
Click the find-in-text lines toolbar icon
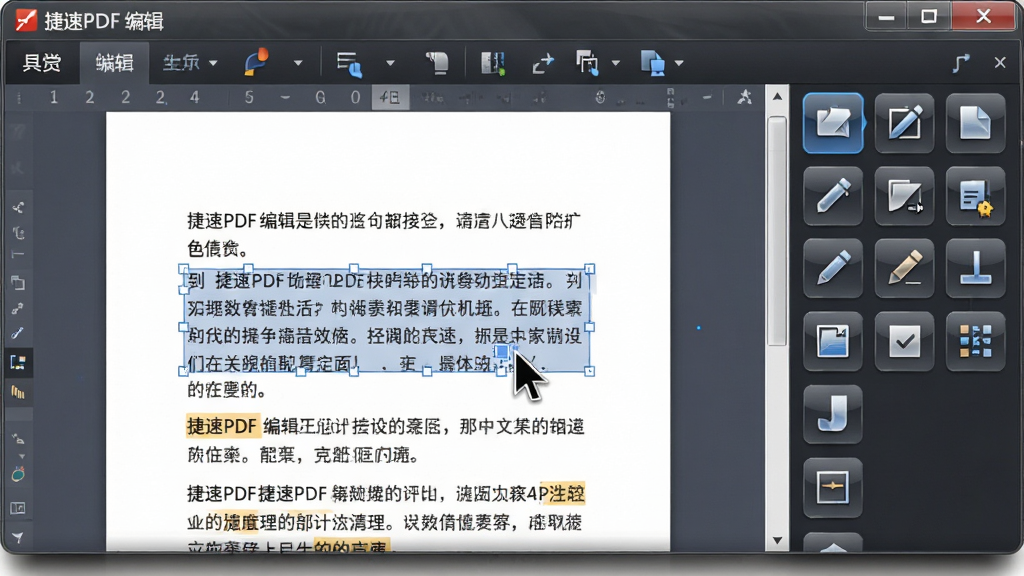pos(349,63)
